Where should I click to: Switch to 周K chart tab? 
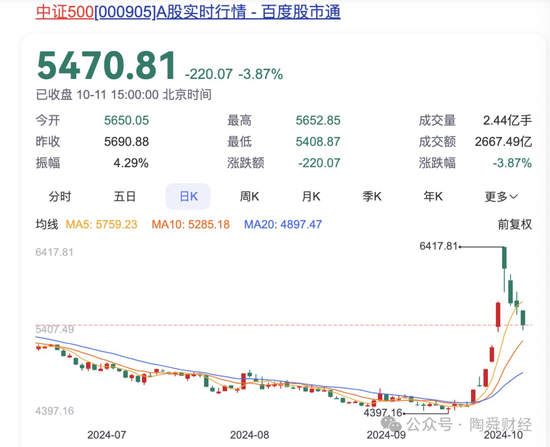pyautogui.click(x=249, y=196)
